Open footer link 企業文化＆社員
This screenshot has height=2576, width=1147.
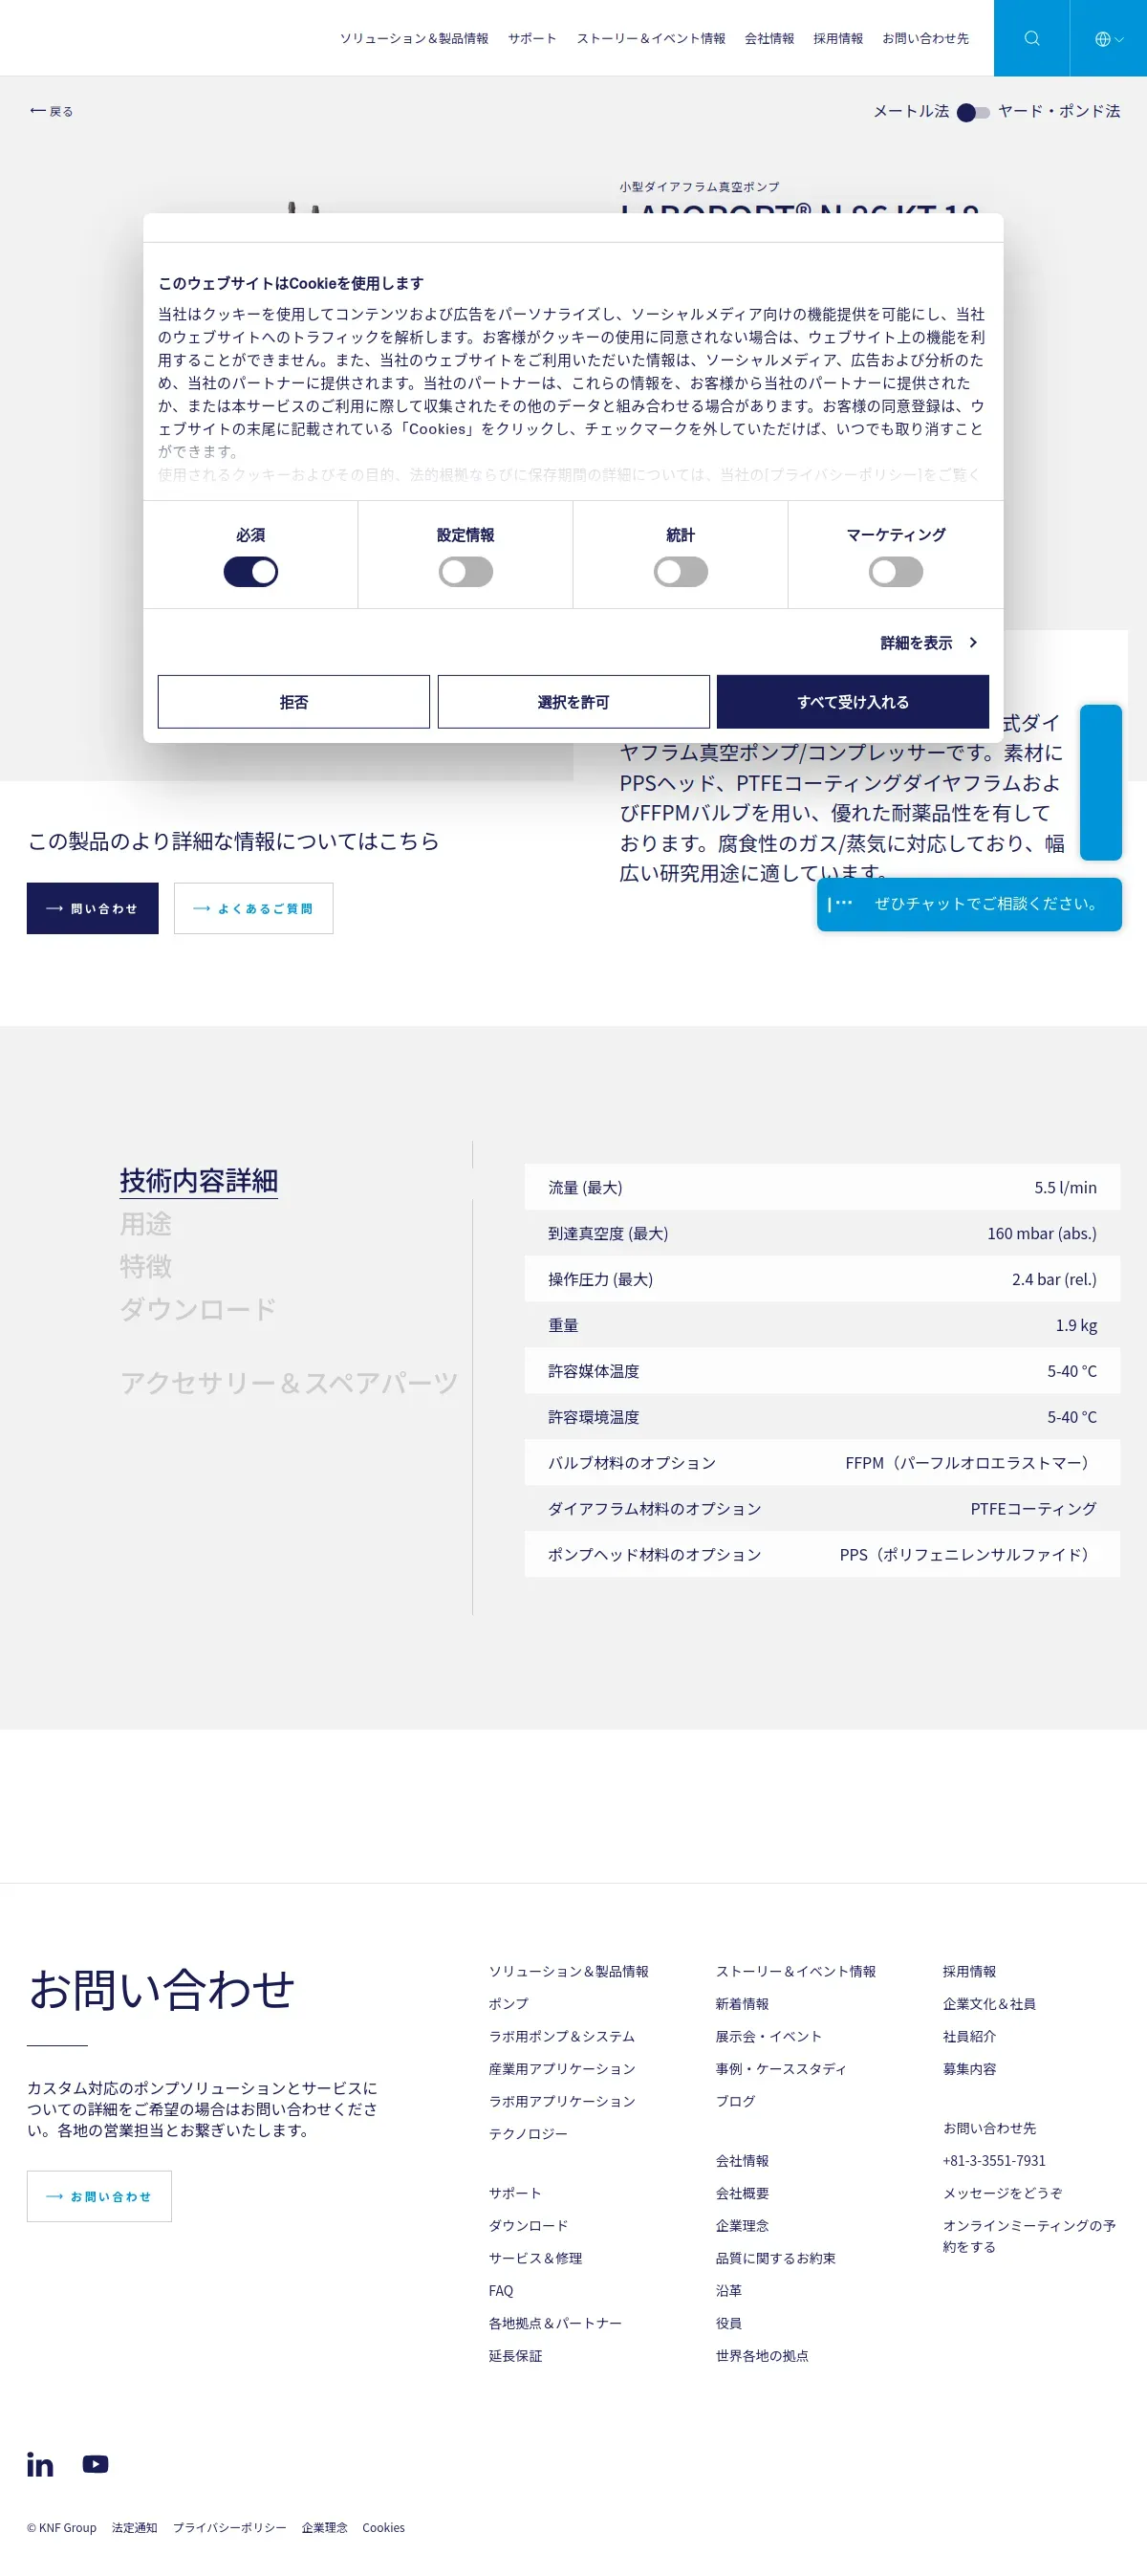[989, 2003]
